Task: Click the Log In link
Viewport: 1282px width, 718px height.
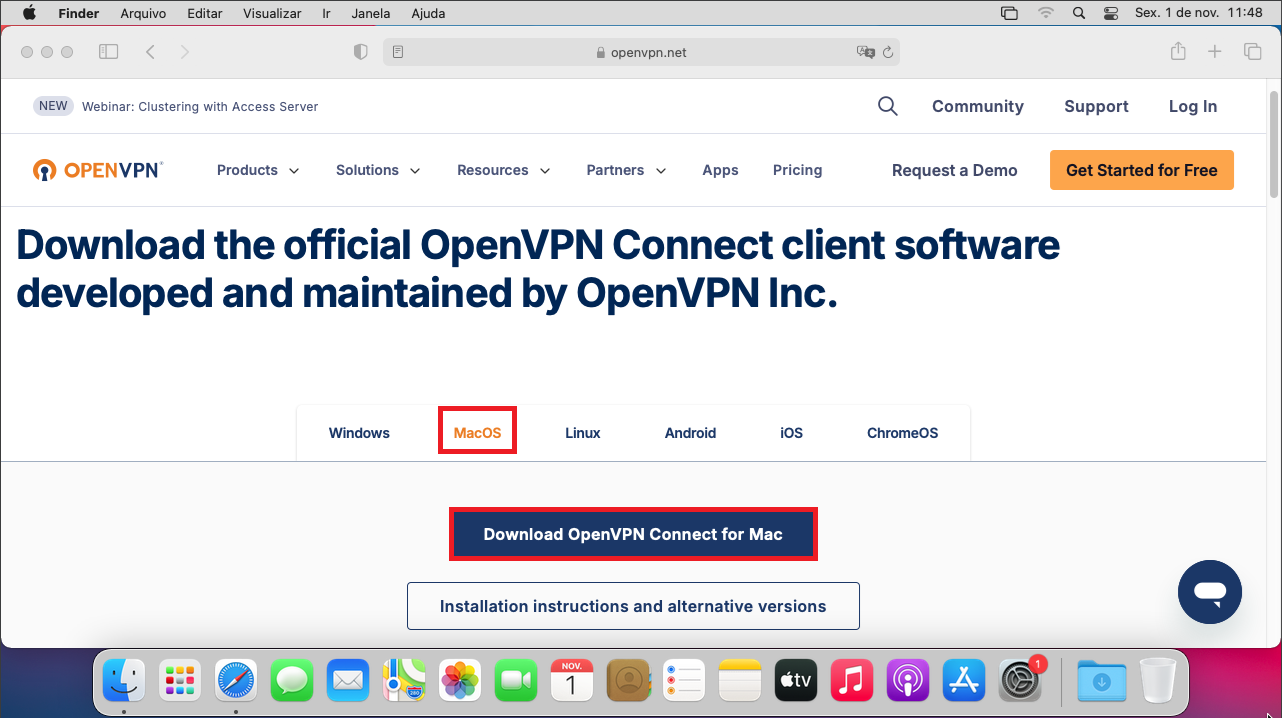Action: click(1193, 106)
